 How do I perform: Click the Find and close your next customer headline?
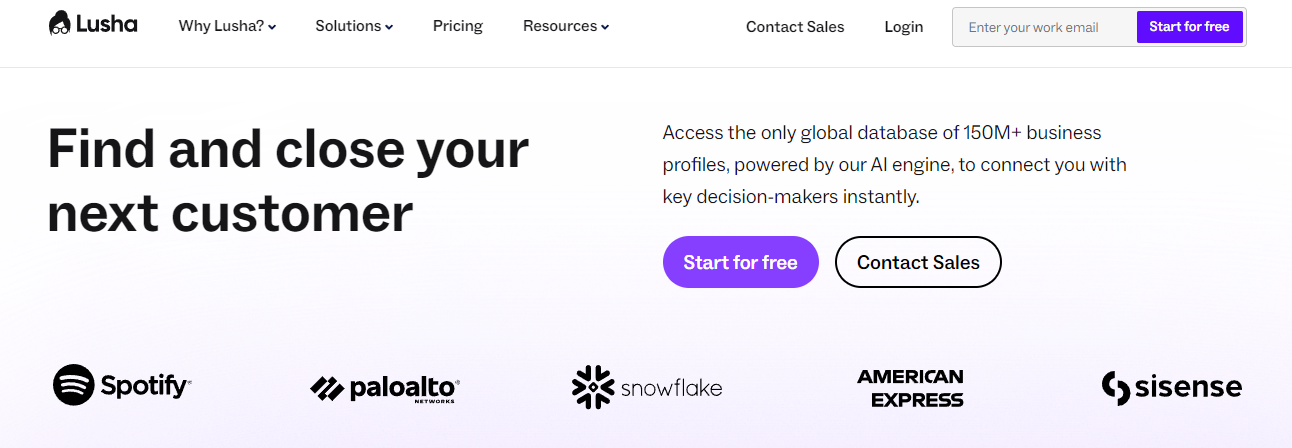288,181
